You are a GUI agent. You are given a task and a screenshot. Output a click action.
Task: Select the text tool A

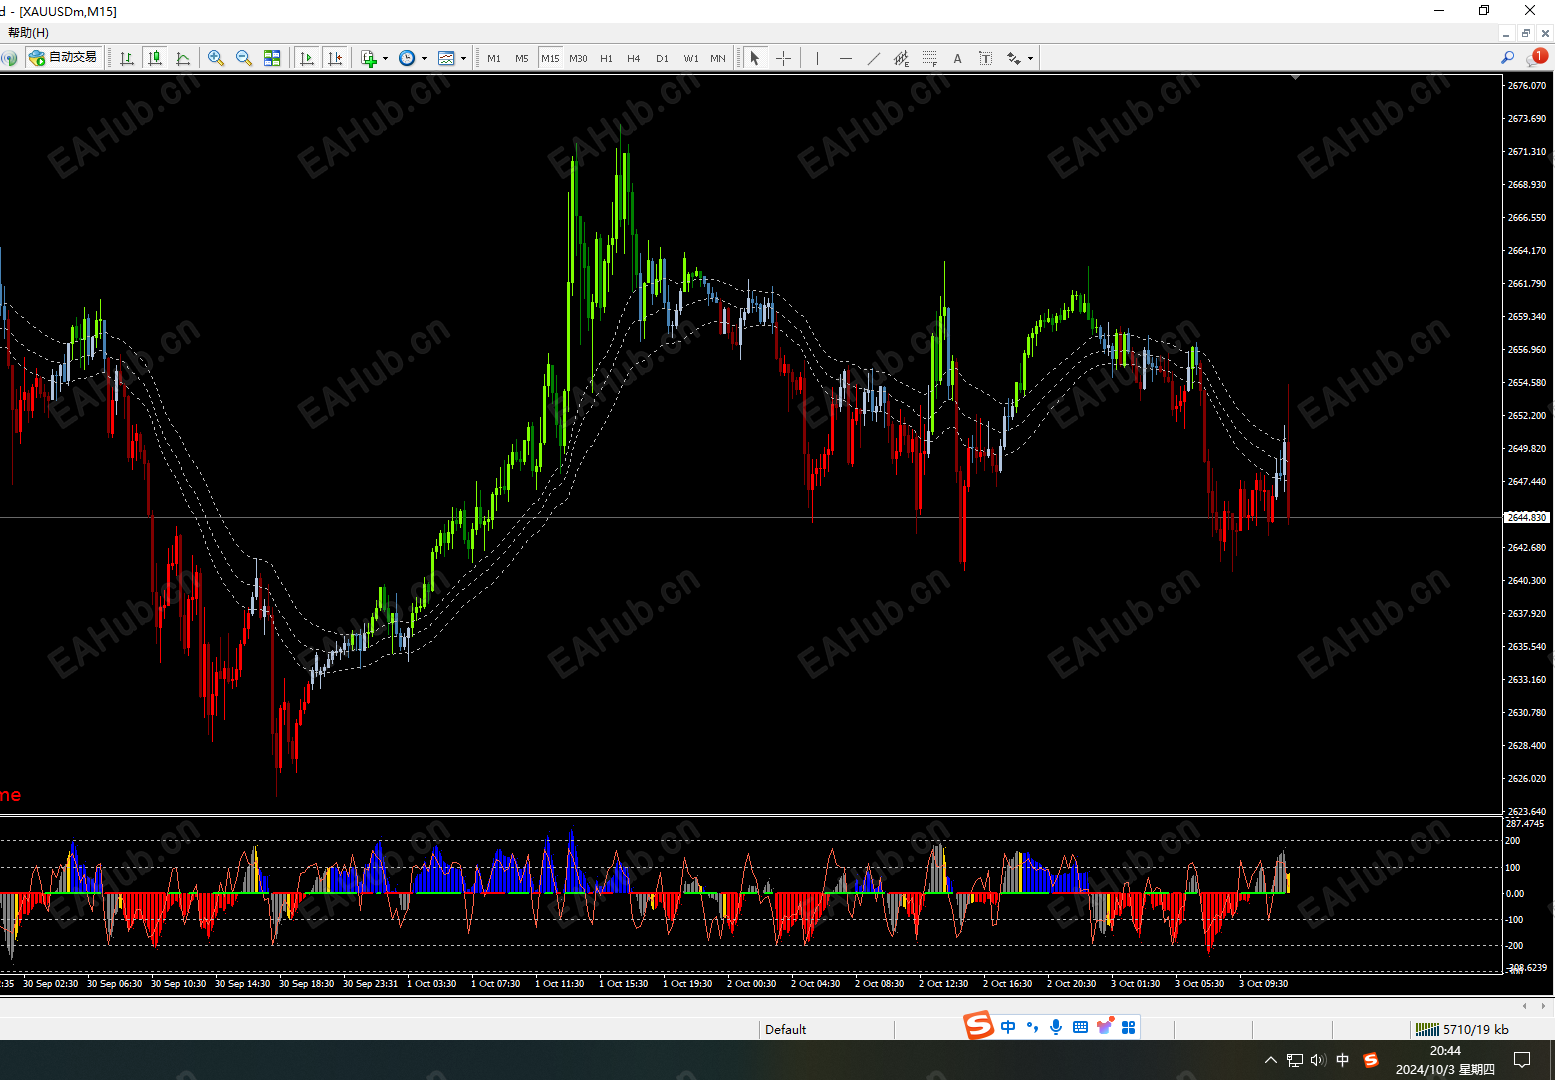tap(957, 58)
